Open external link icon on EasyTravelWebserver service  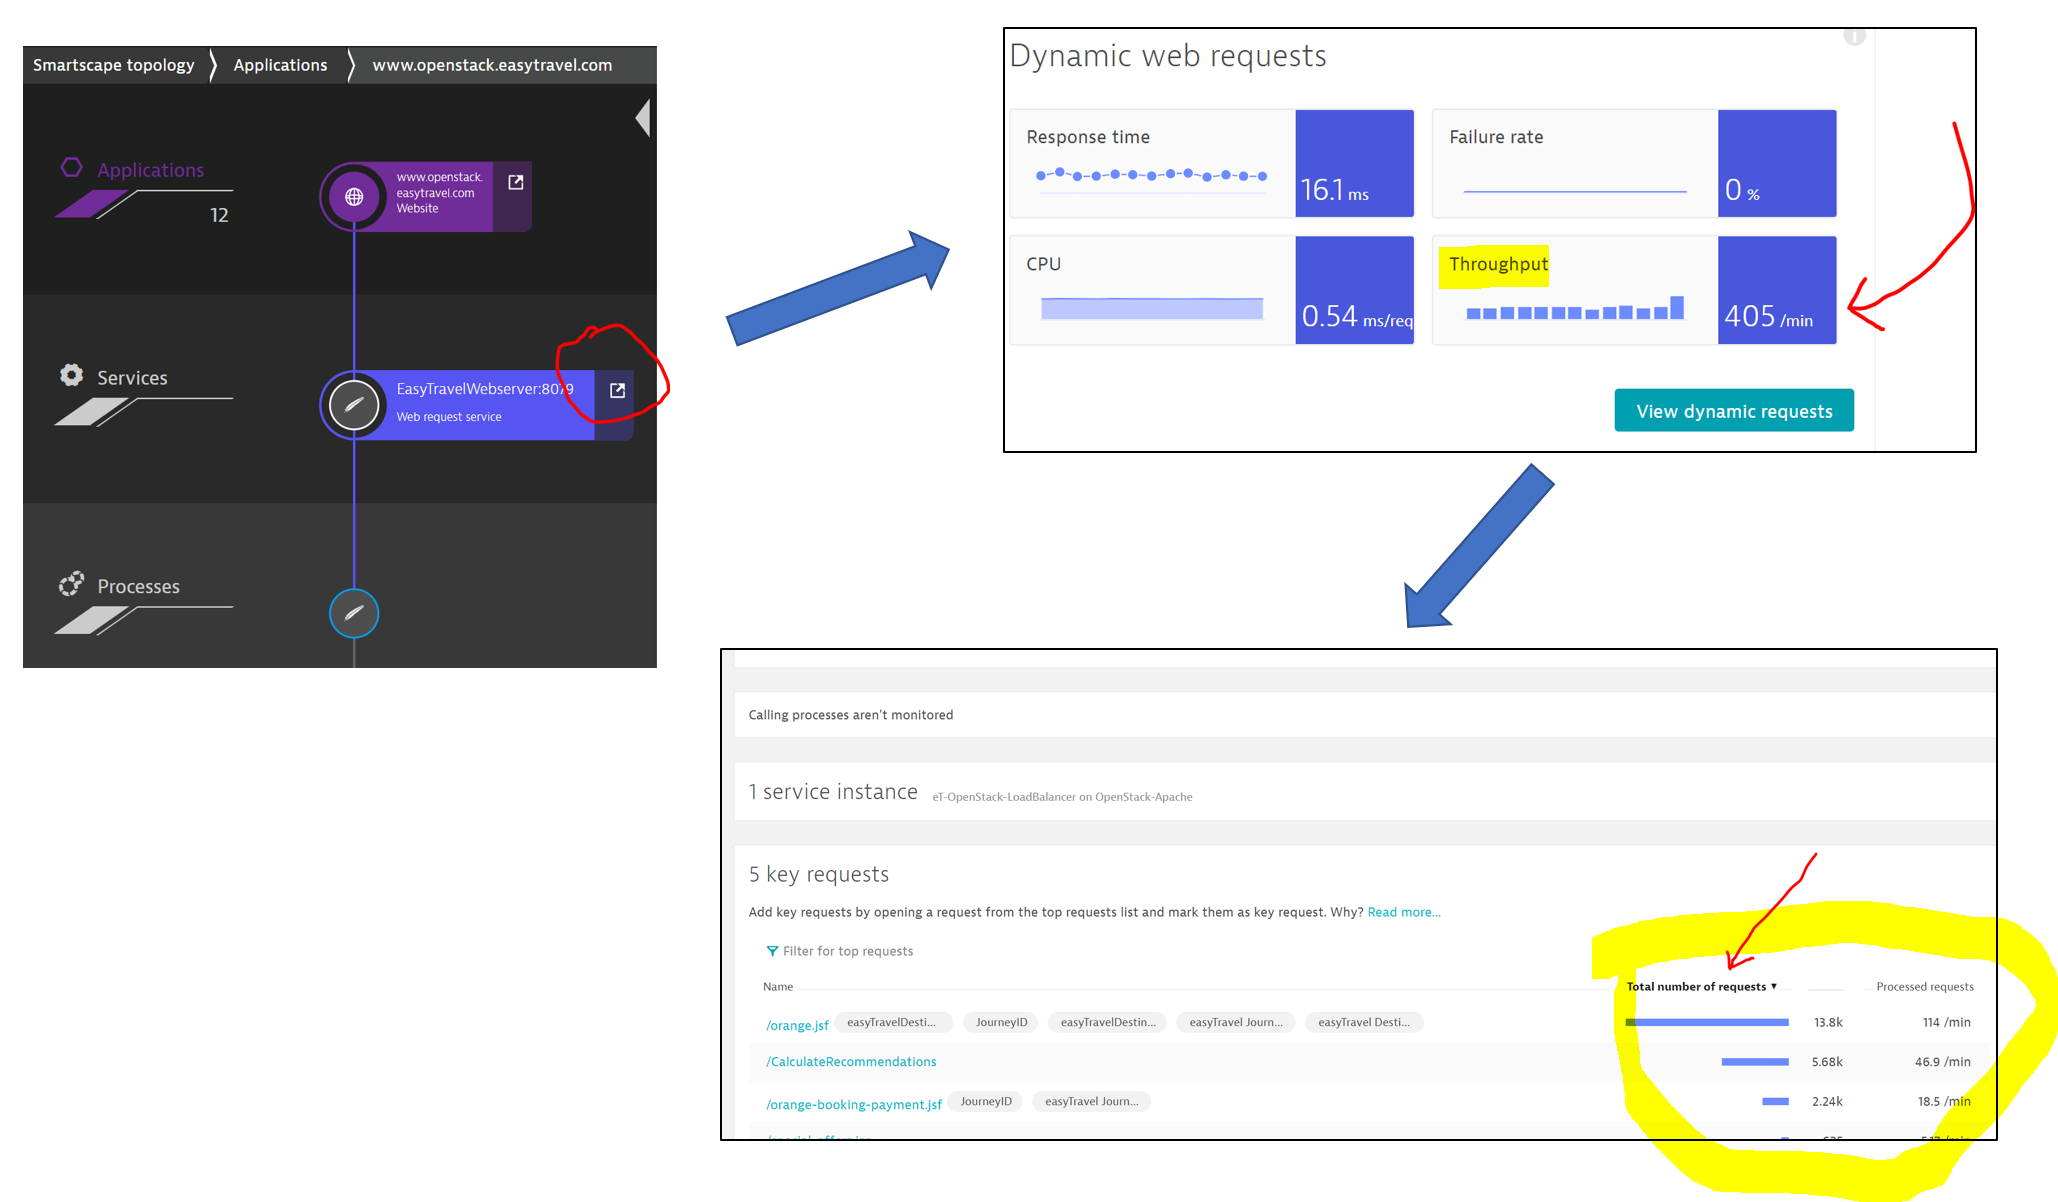coord(617,391)
